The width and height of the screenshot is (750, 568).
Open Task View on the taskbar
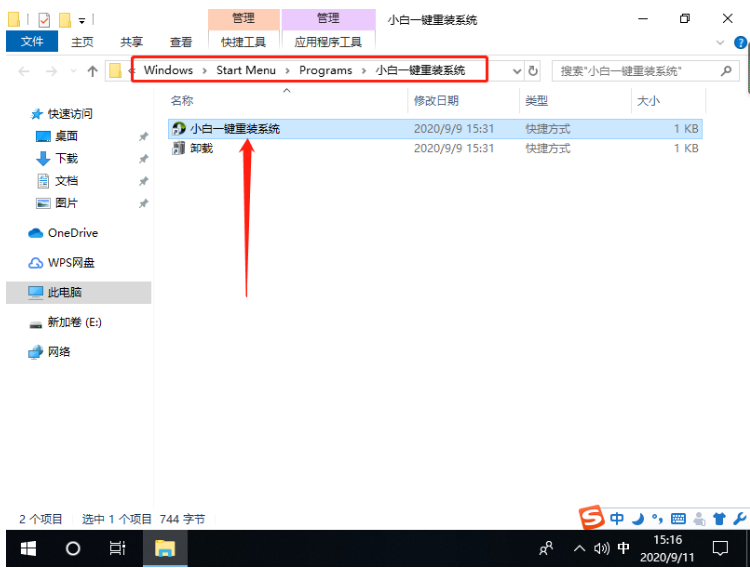(117, 548)
